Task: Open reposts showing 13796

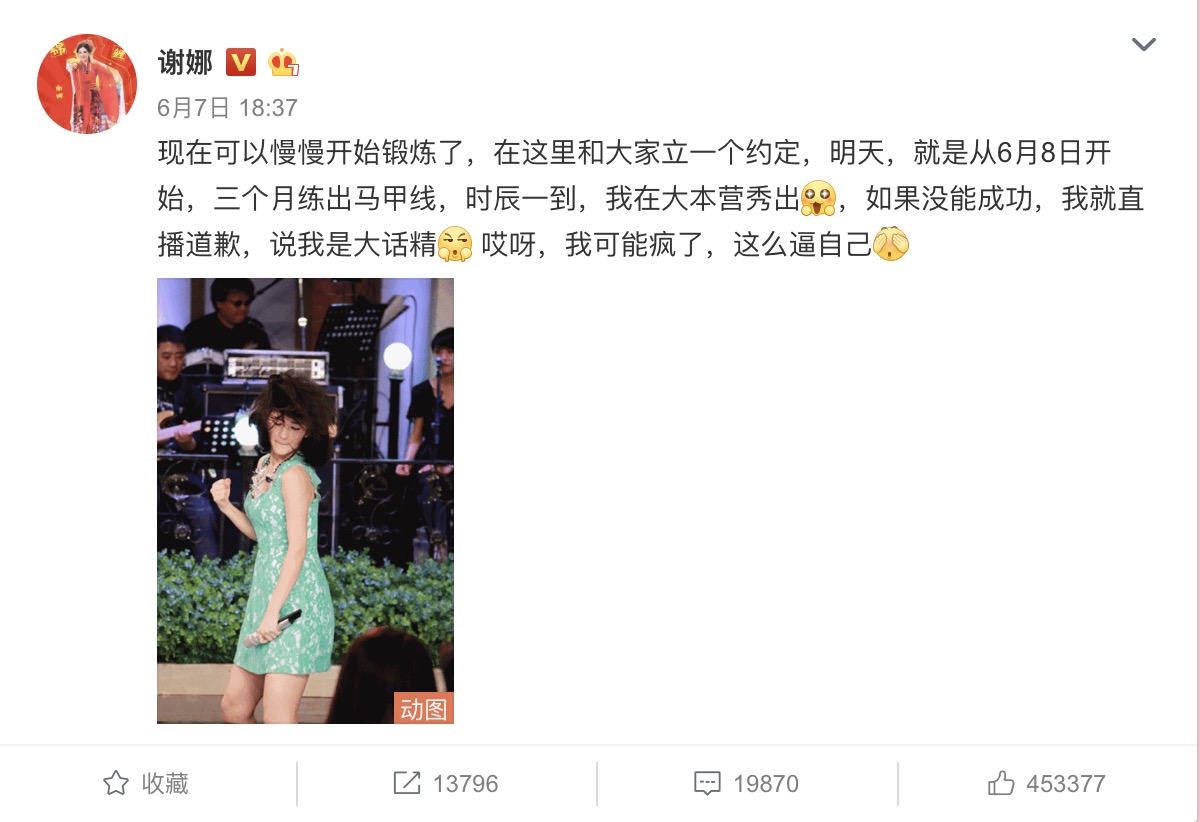Action: [x=446, y=783]
